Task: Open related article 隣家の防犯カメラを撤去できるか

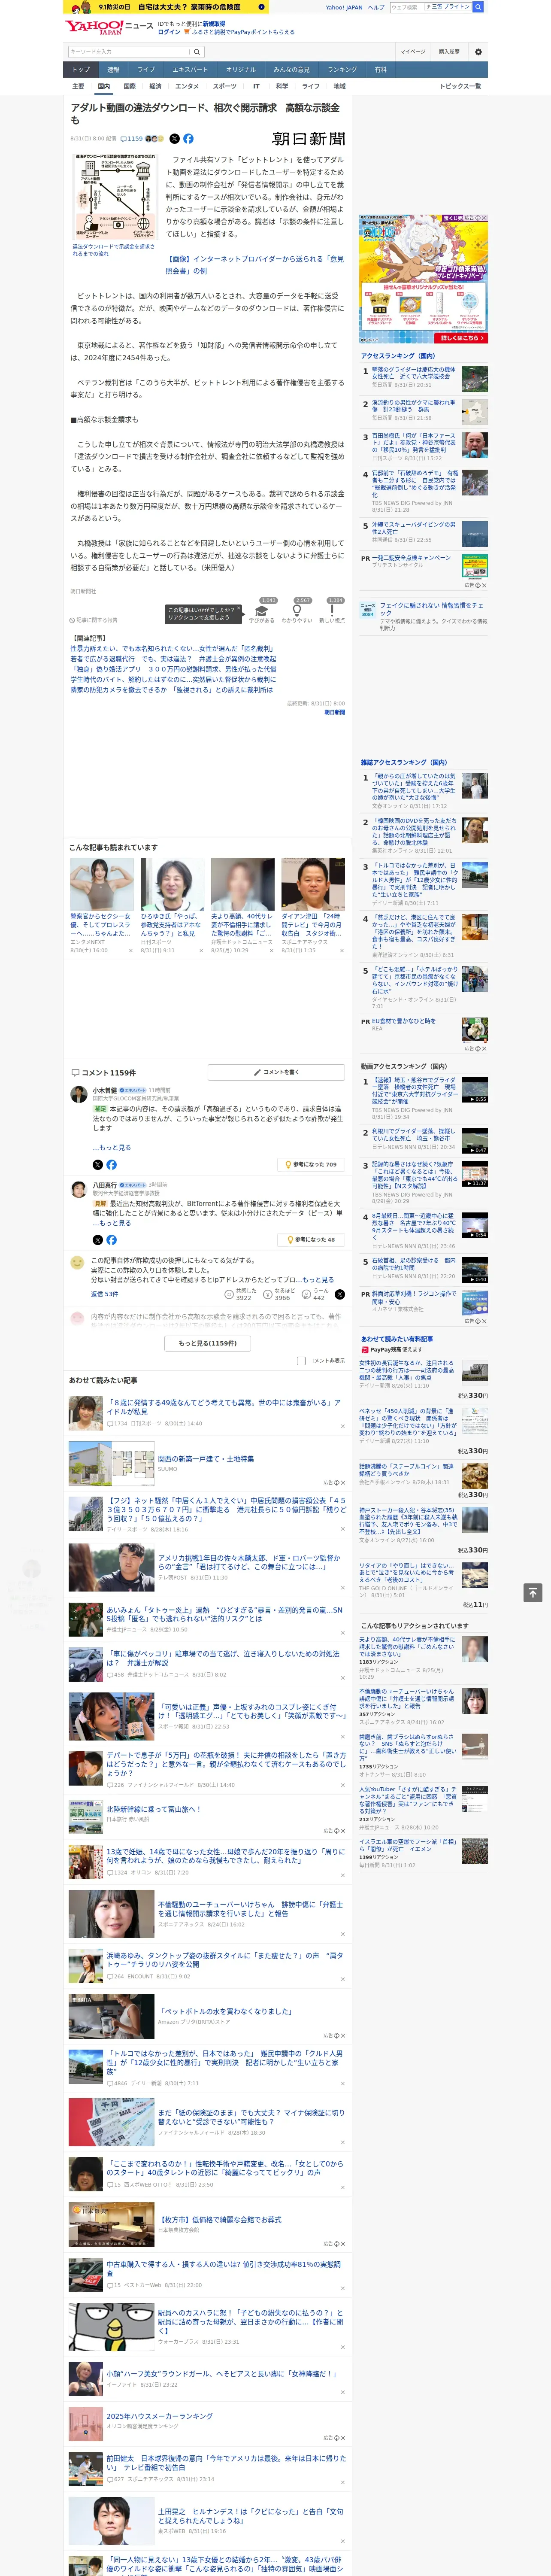Action: pos(171,689)
